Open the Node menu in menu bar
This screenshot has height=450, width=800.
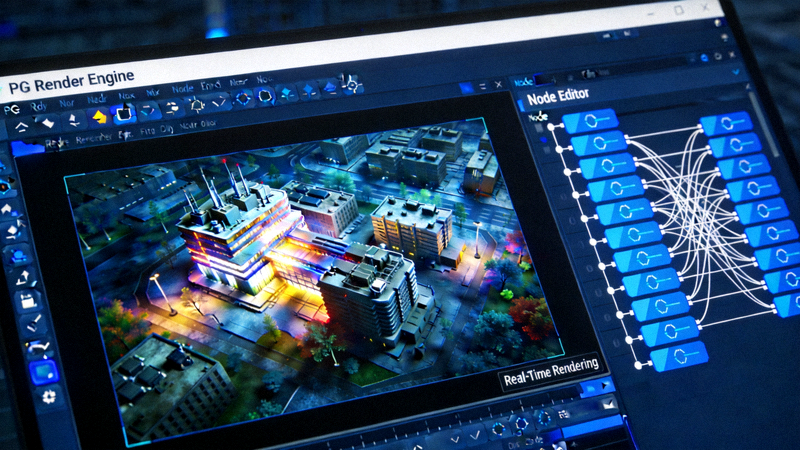(182, 89)
